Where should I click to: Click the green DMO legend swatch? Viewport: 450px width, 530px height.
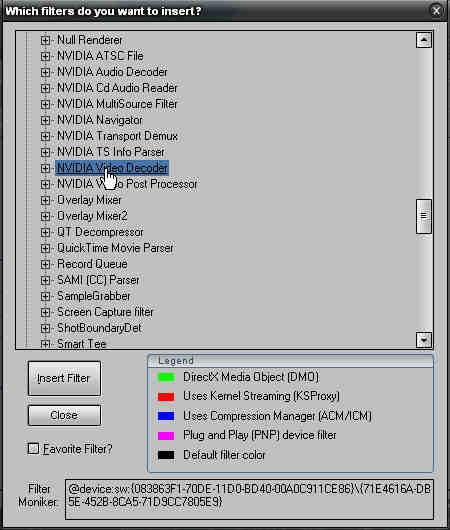point(166,377)
